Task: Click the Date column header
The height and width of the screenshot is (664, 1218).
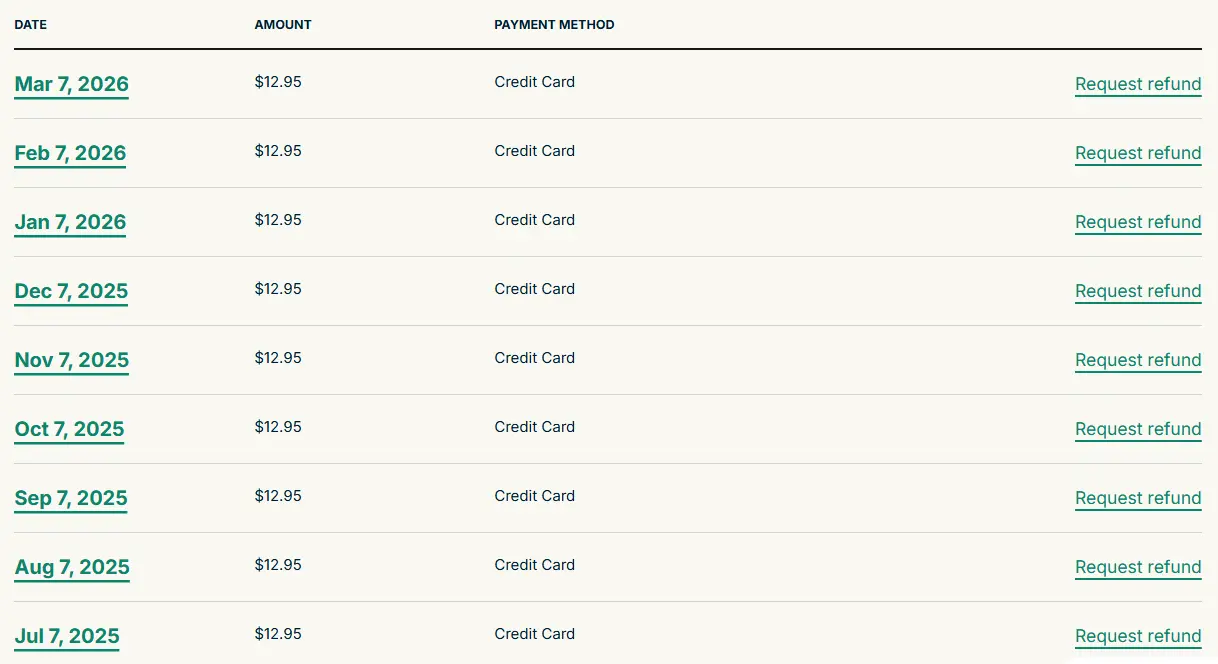Action: tap(30, 25)
